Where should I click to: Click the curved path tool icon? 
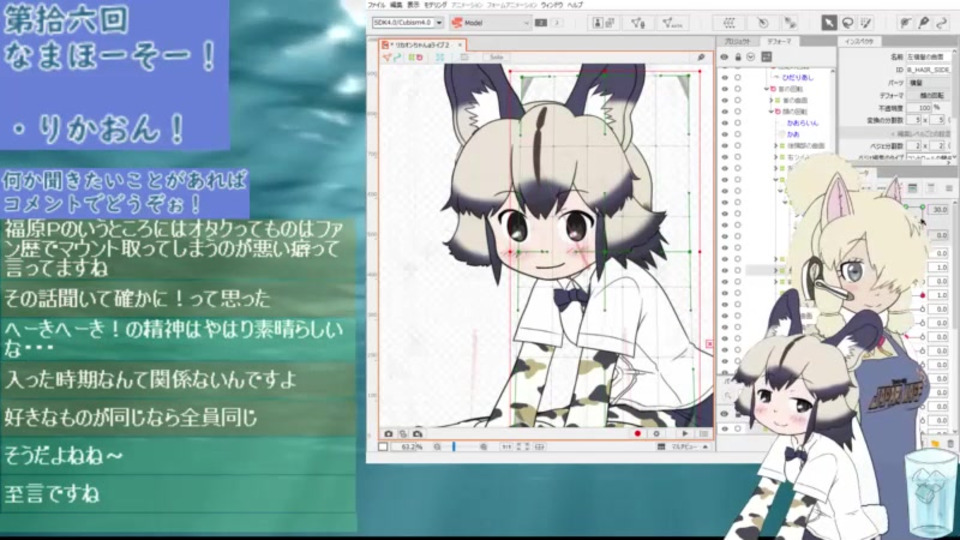(x=942, y=23)
